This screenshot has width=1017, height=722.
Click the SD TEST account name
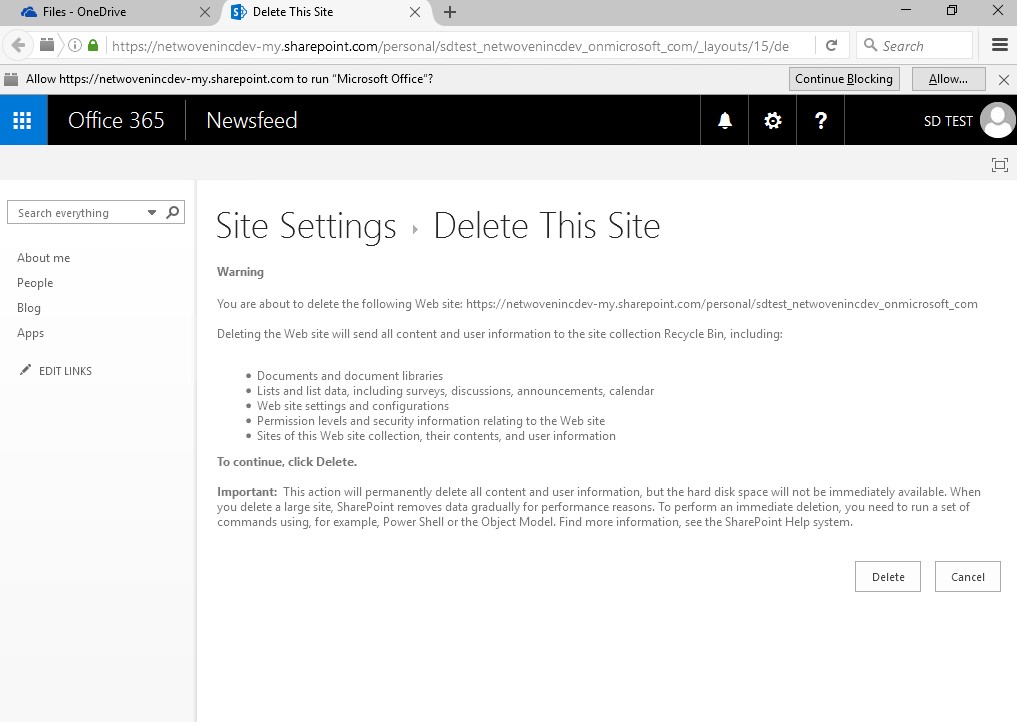click(948, 121)
